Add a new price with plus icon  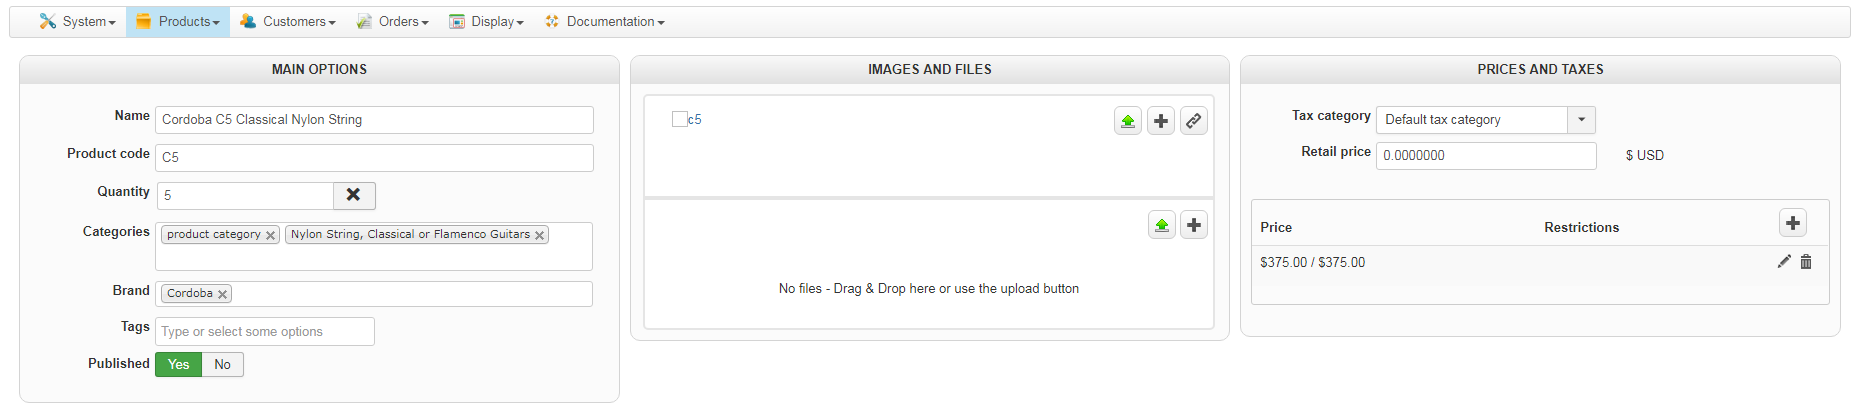[1792, 223]
